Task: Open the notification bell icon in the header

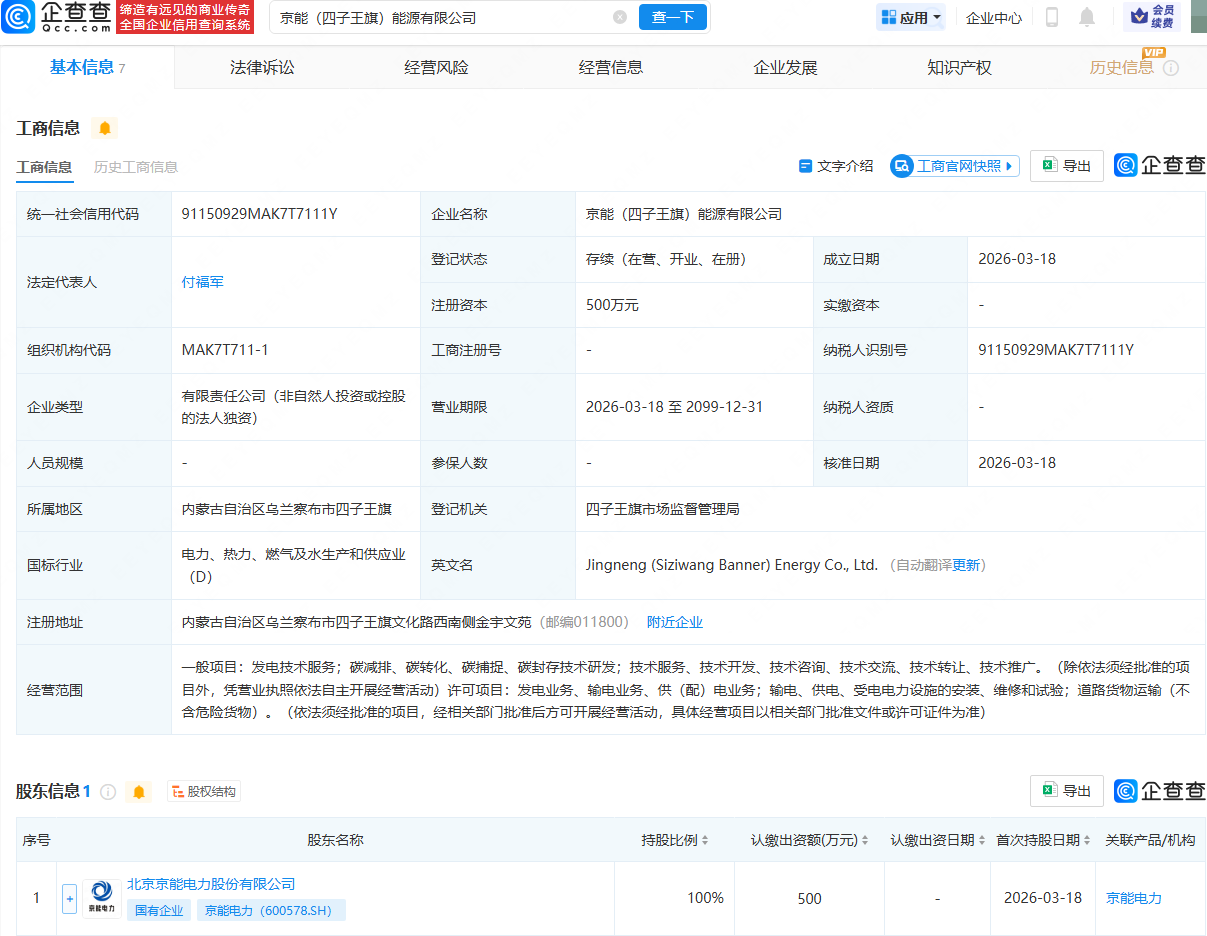Action: click(1089, 17)
